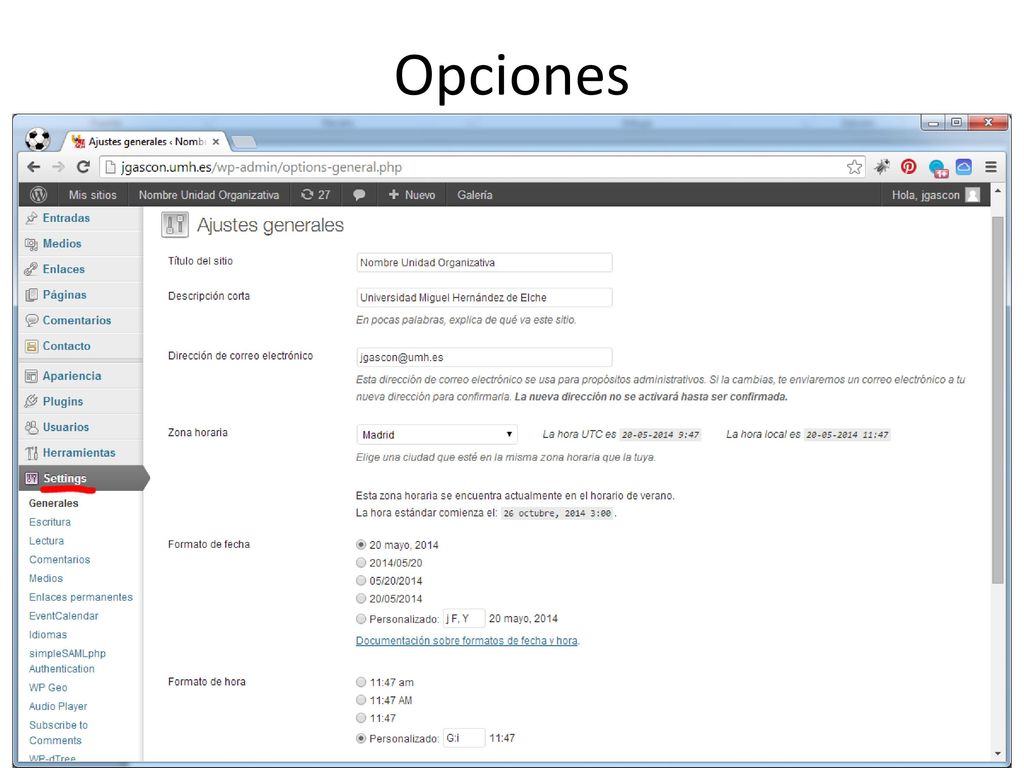Open the Chrome hamburger menu

click(991, 167)
